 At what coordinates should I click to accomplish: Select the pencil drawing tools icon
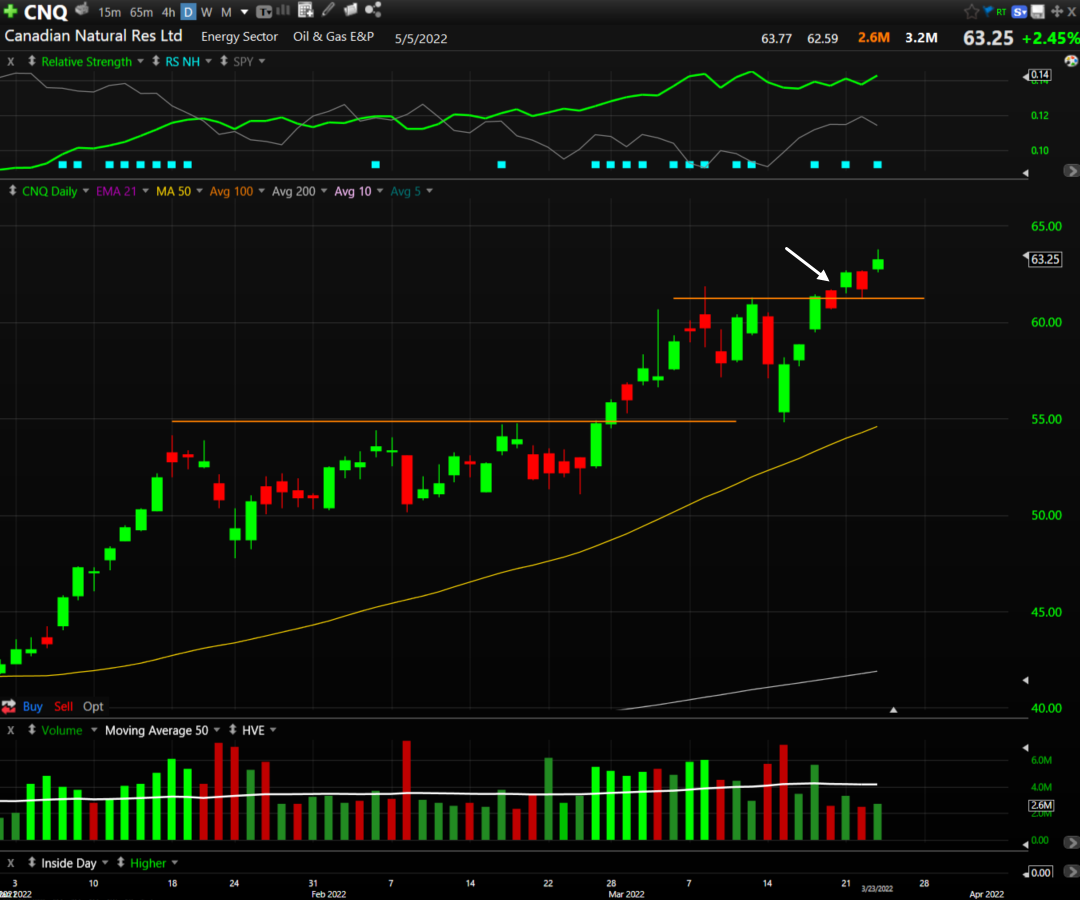coord(329,10)
